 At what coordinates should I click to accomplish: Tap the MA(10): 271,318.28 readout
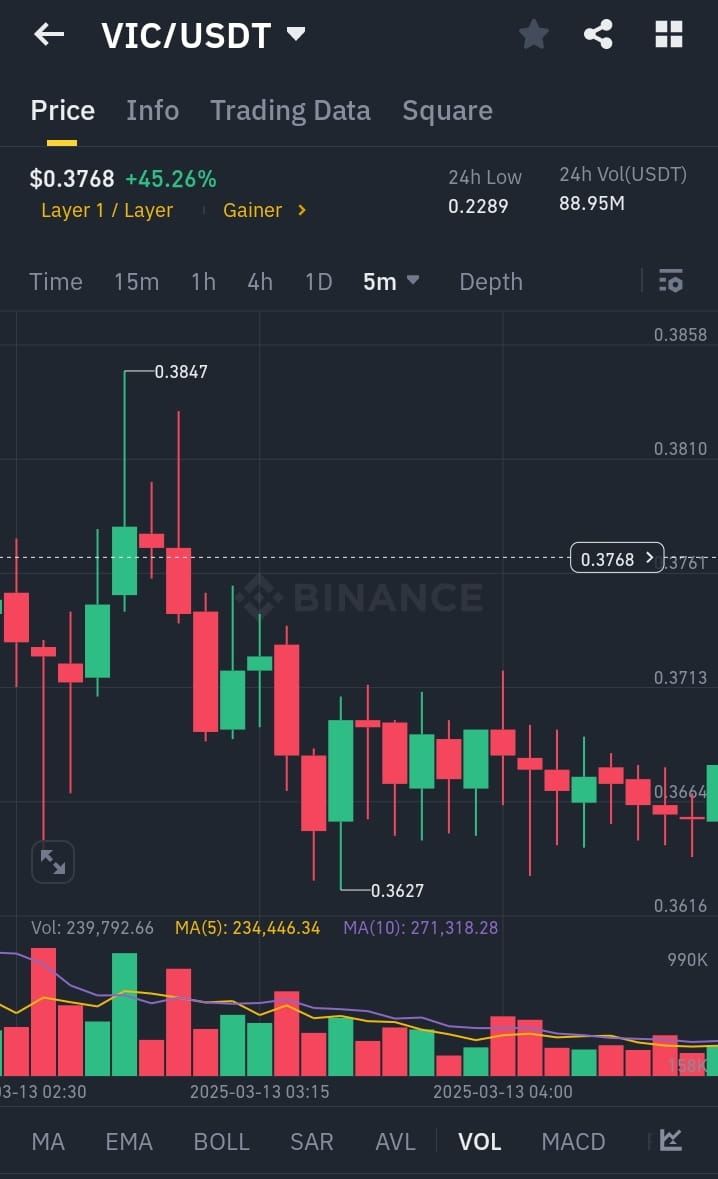(x=420, y=928)
